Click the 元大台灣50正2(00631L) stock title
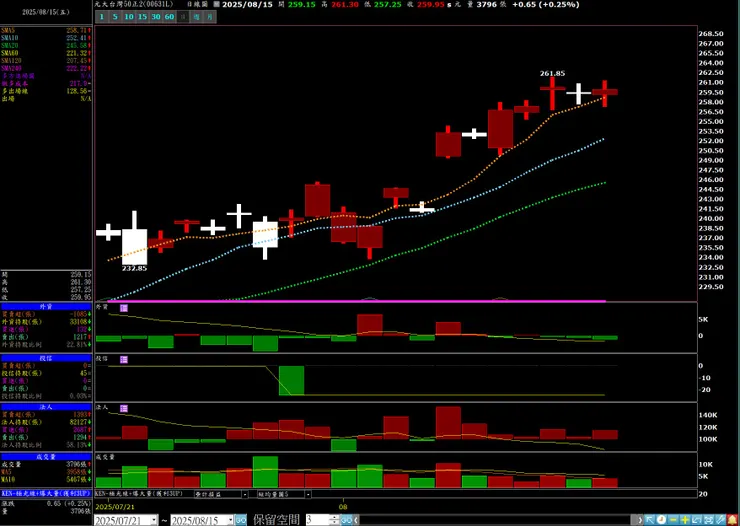Image resolution: width=740 pixels, height=526 pixels. point(134,4)
